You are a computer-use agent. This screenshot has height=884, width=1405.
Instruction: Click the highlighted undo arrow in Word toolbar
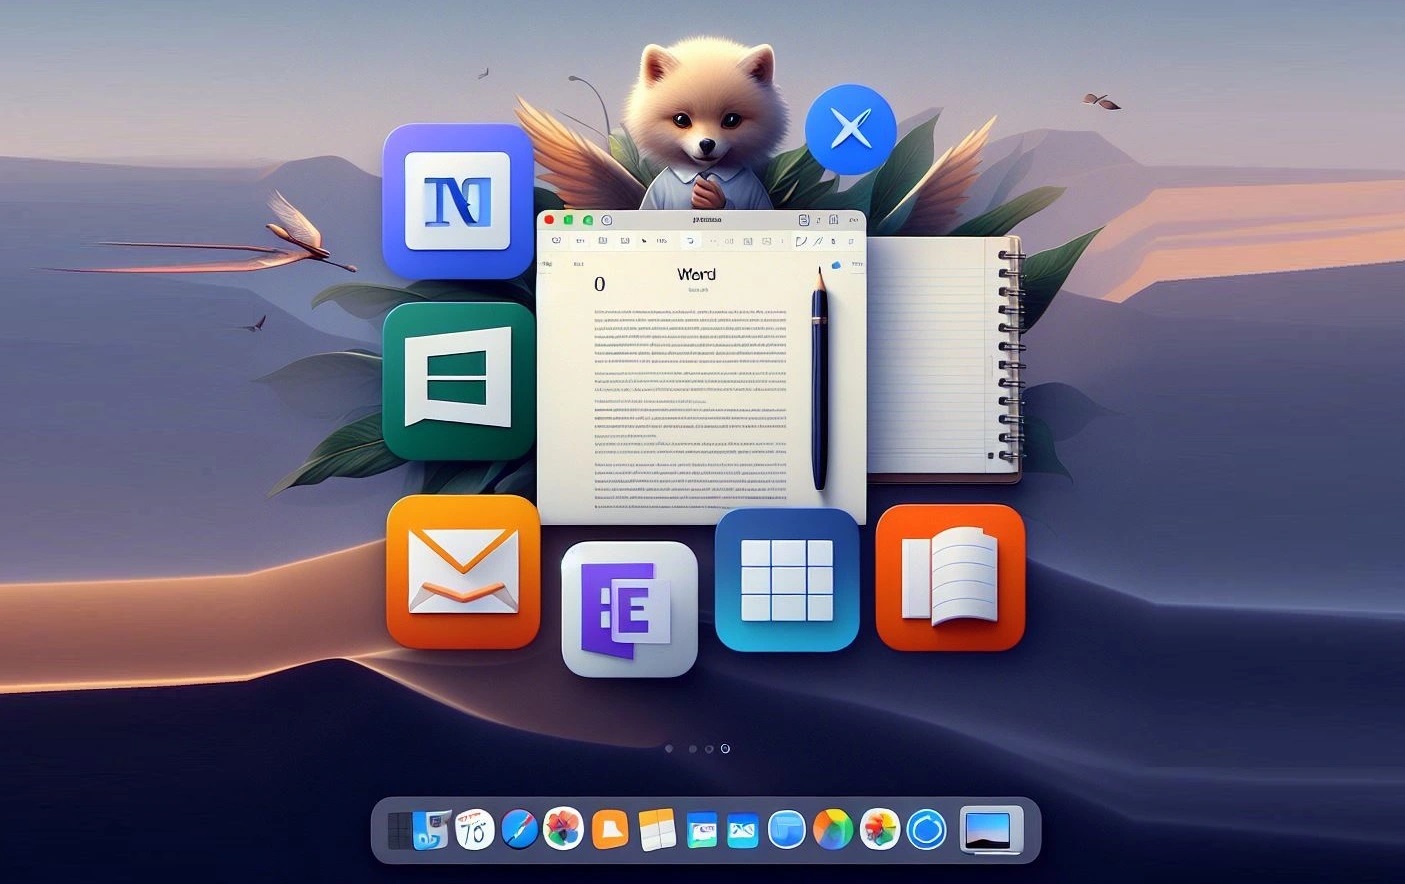pyautogui.click(x=690, y=241)
